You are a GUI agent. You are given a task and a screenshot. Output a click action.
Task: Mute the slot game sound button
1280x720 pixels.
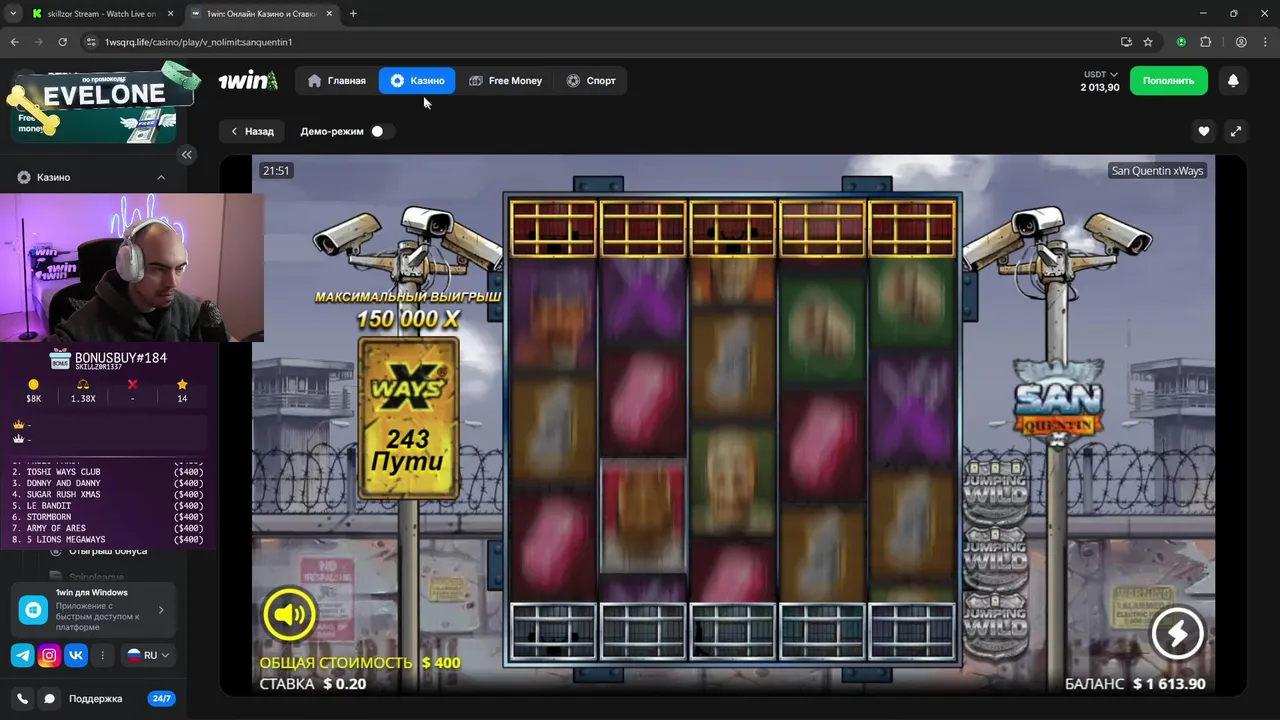290,615
